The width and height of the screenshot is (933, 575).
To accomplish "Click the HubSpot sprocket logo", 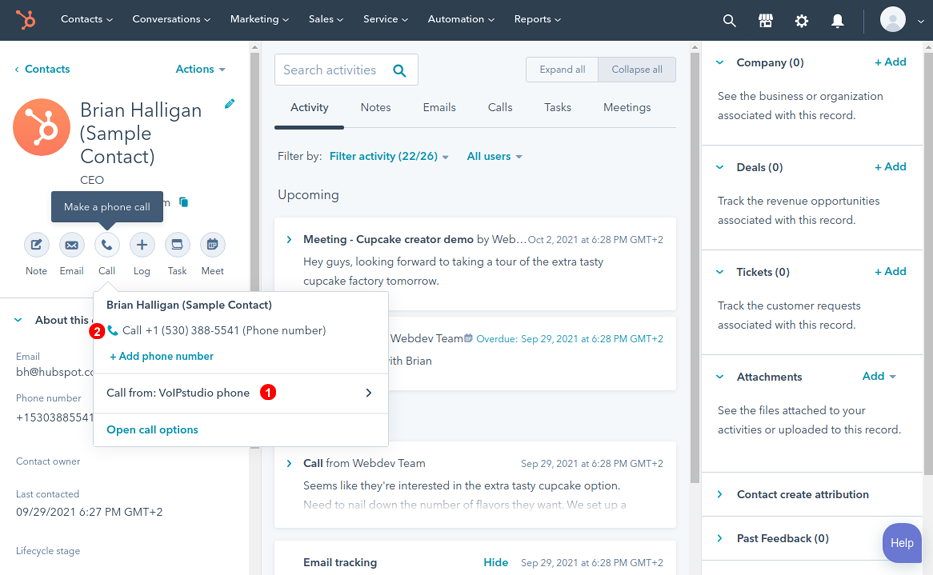I will pos(26,20).
